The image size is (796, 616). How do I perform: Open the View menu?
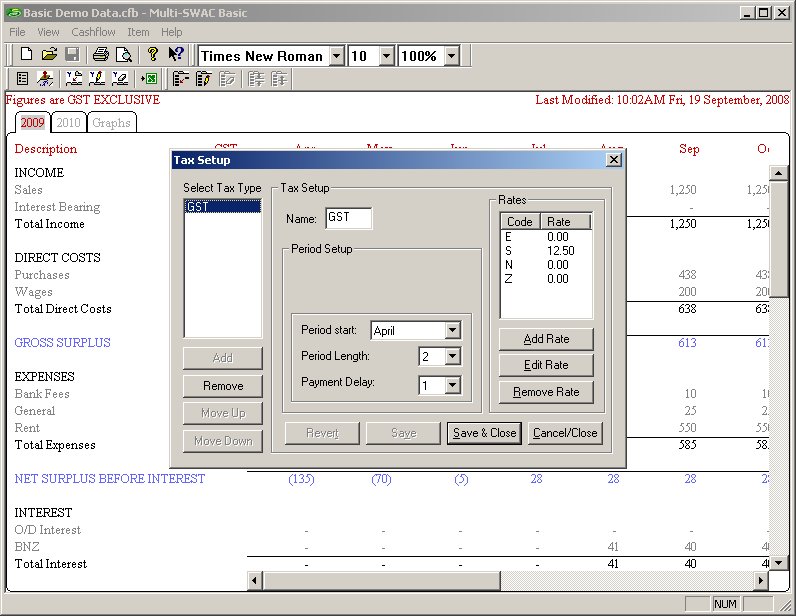click(x=48, y=32)
